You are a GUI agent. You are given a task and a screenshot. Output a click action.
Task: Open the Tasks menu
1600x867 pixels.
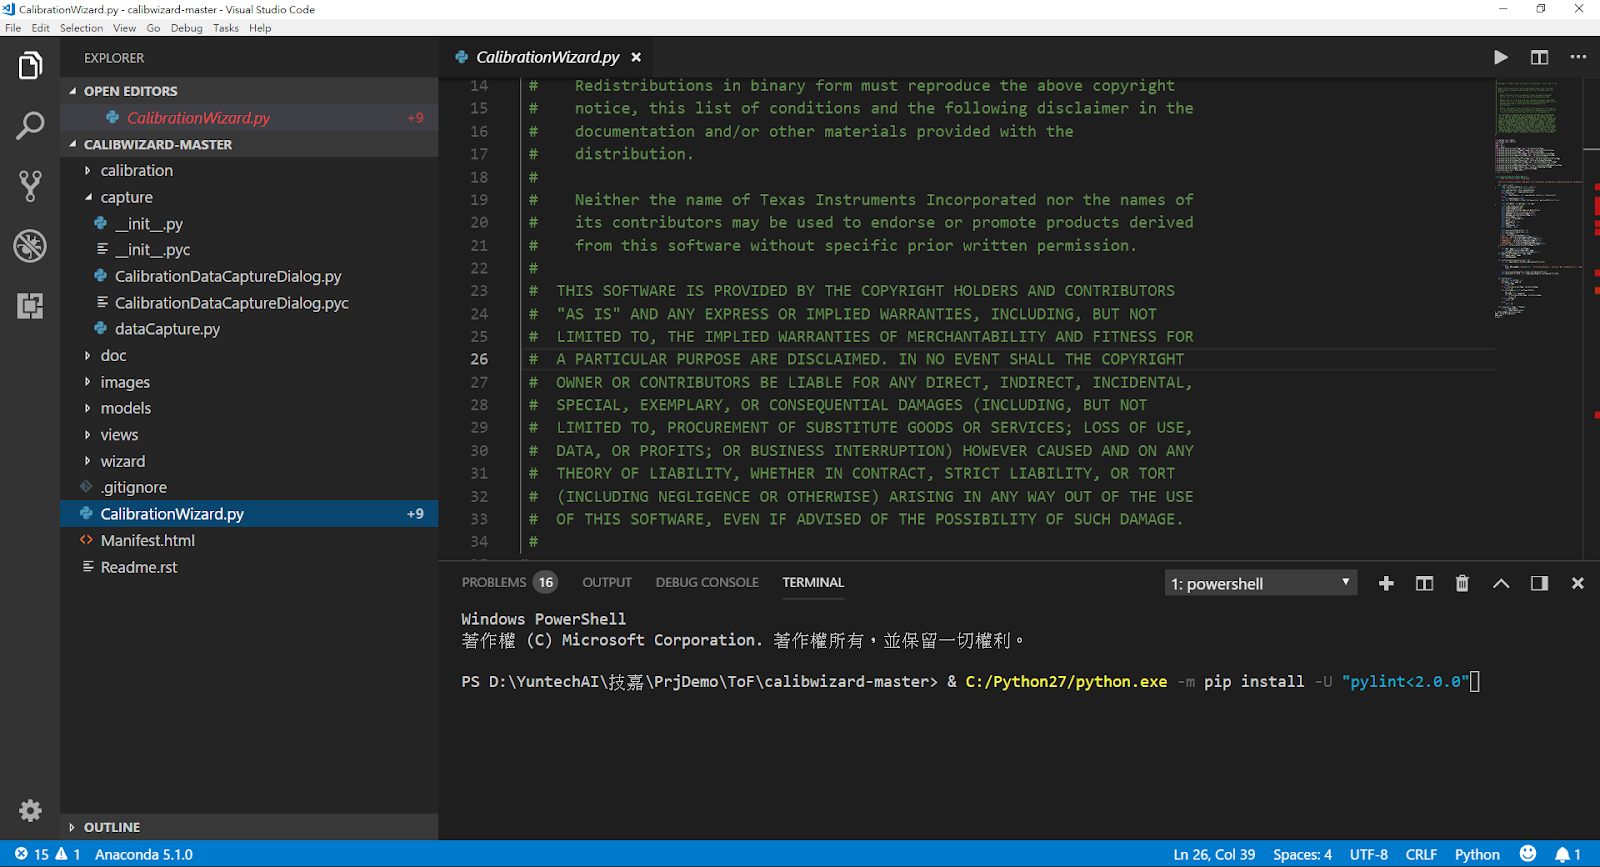click(226, 28)
